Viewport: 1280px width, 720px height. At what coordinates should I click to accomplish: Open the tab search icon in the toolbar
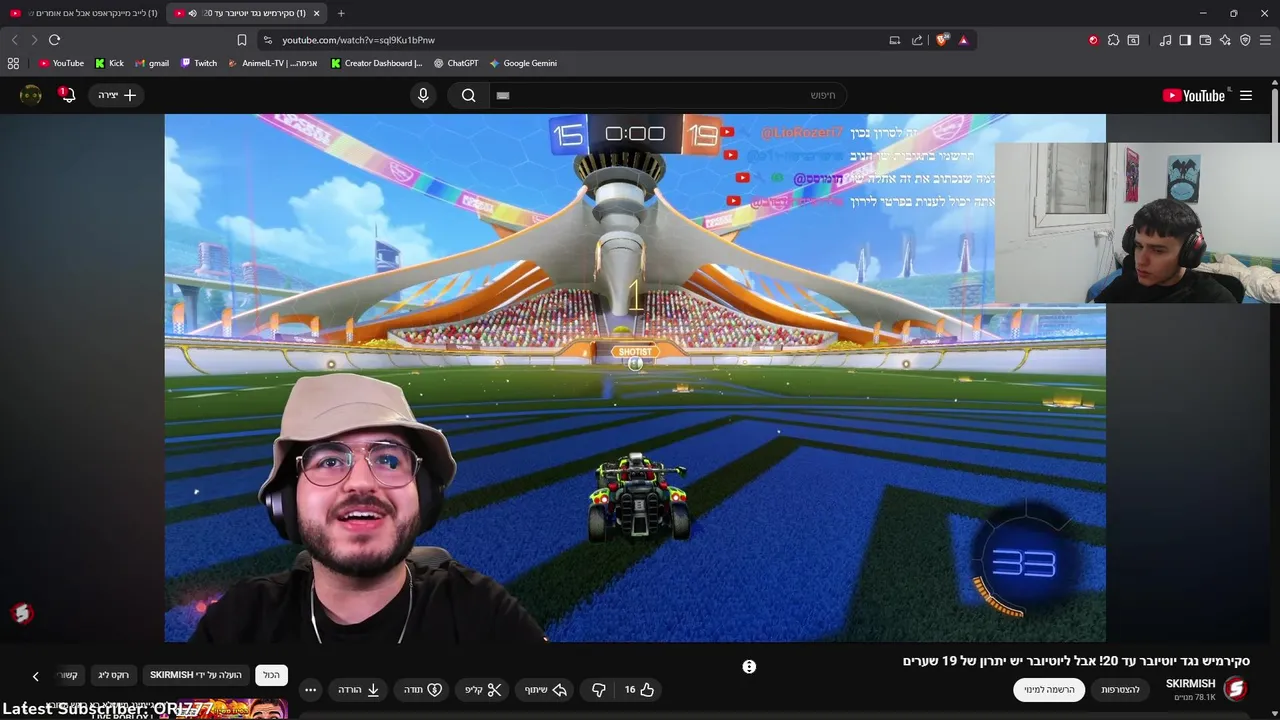tap(1133, 40)
